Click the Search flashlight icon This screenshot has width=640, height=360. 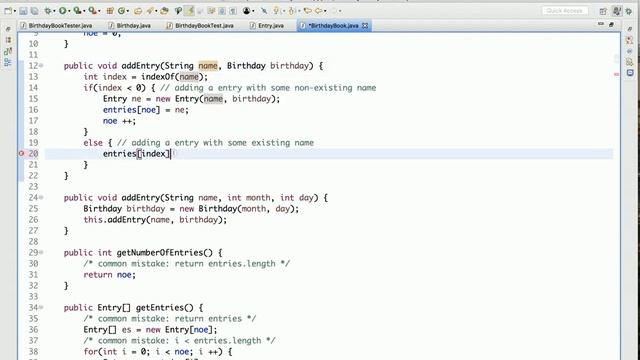[x=150, y=11]
